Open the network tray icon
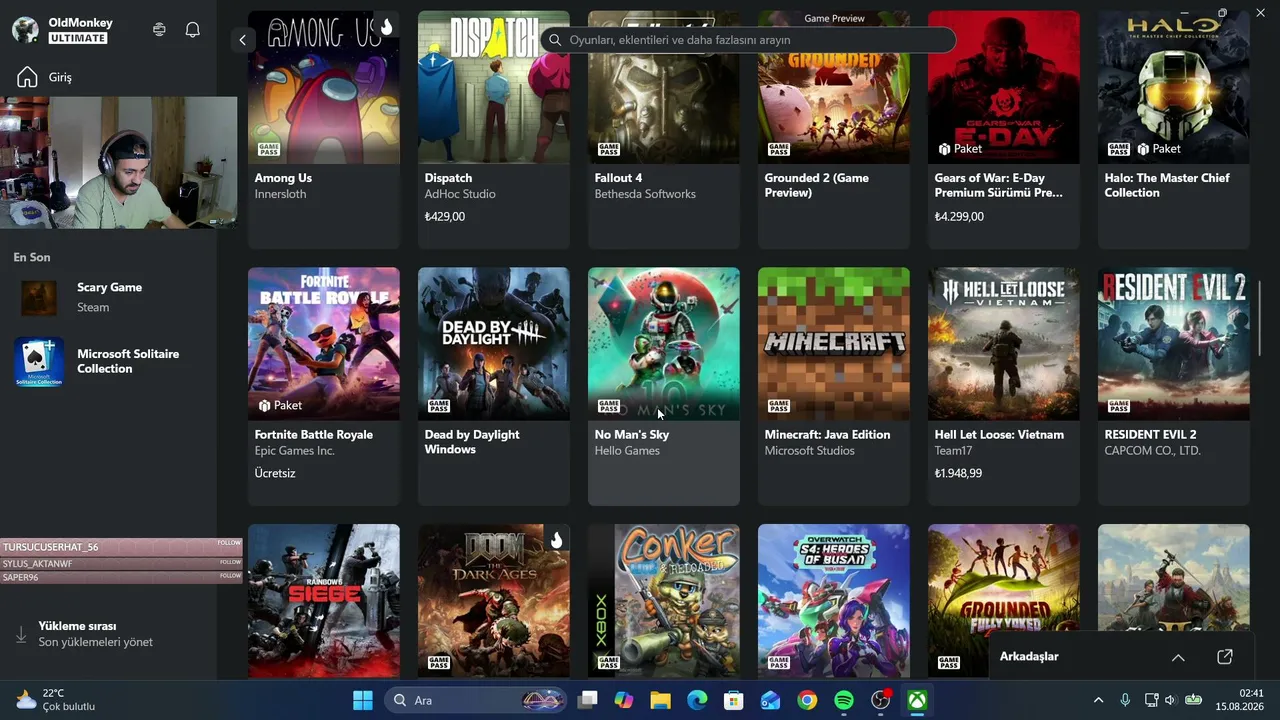Image resolution: width=1280 pixels, height=720 pixels. 1151,700
